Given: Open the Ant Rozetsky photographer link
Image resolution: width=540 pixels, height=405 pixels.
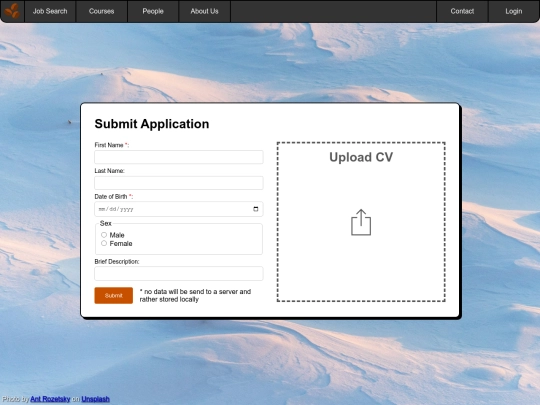Looking at the screenshot, I should [50, 399].
